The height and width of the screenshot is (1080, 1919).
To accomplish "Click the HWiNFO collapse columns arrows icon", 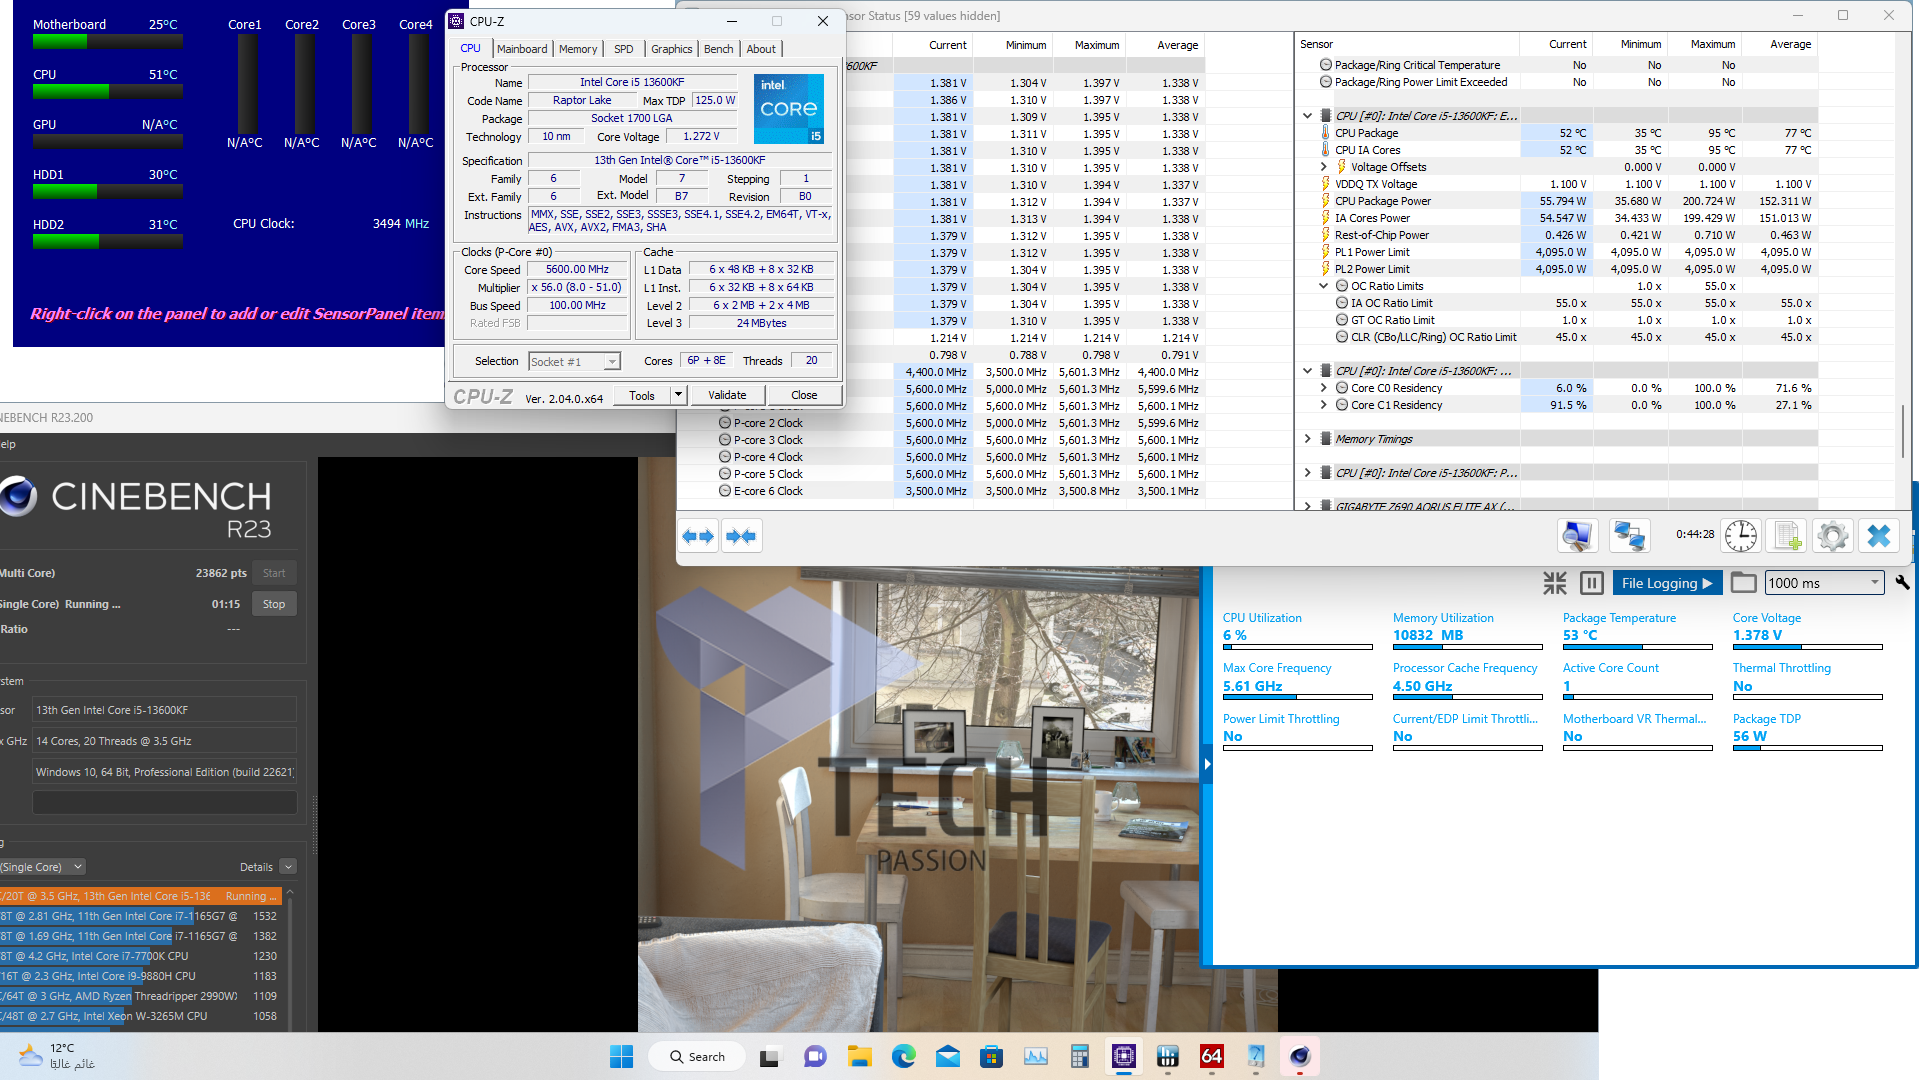I will click(741, 537).
